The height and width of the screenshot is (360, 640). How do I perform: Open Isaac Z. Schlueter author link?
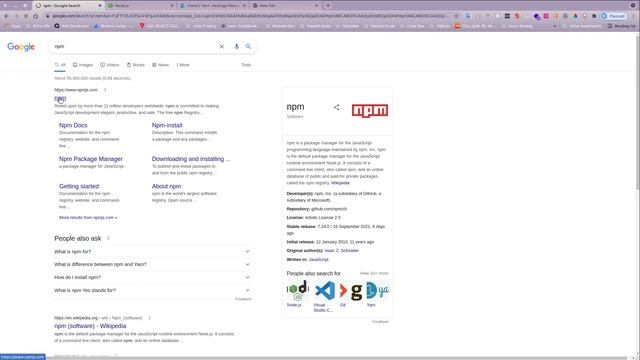[x=342, y=251]
